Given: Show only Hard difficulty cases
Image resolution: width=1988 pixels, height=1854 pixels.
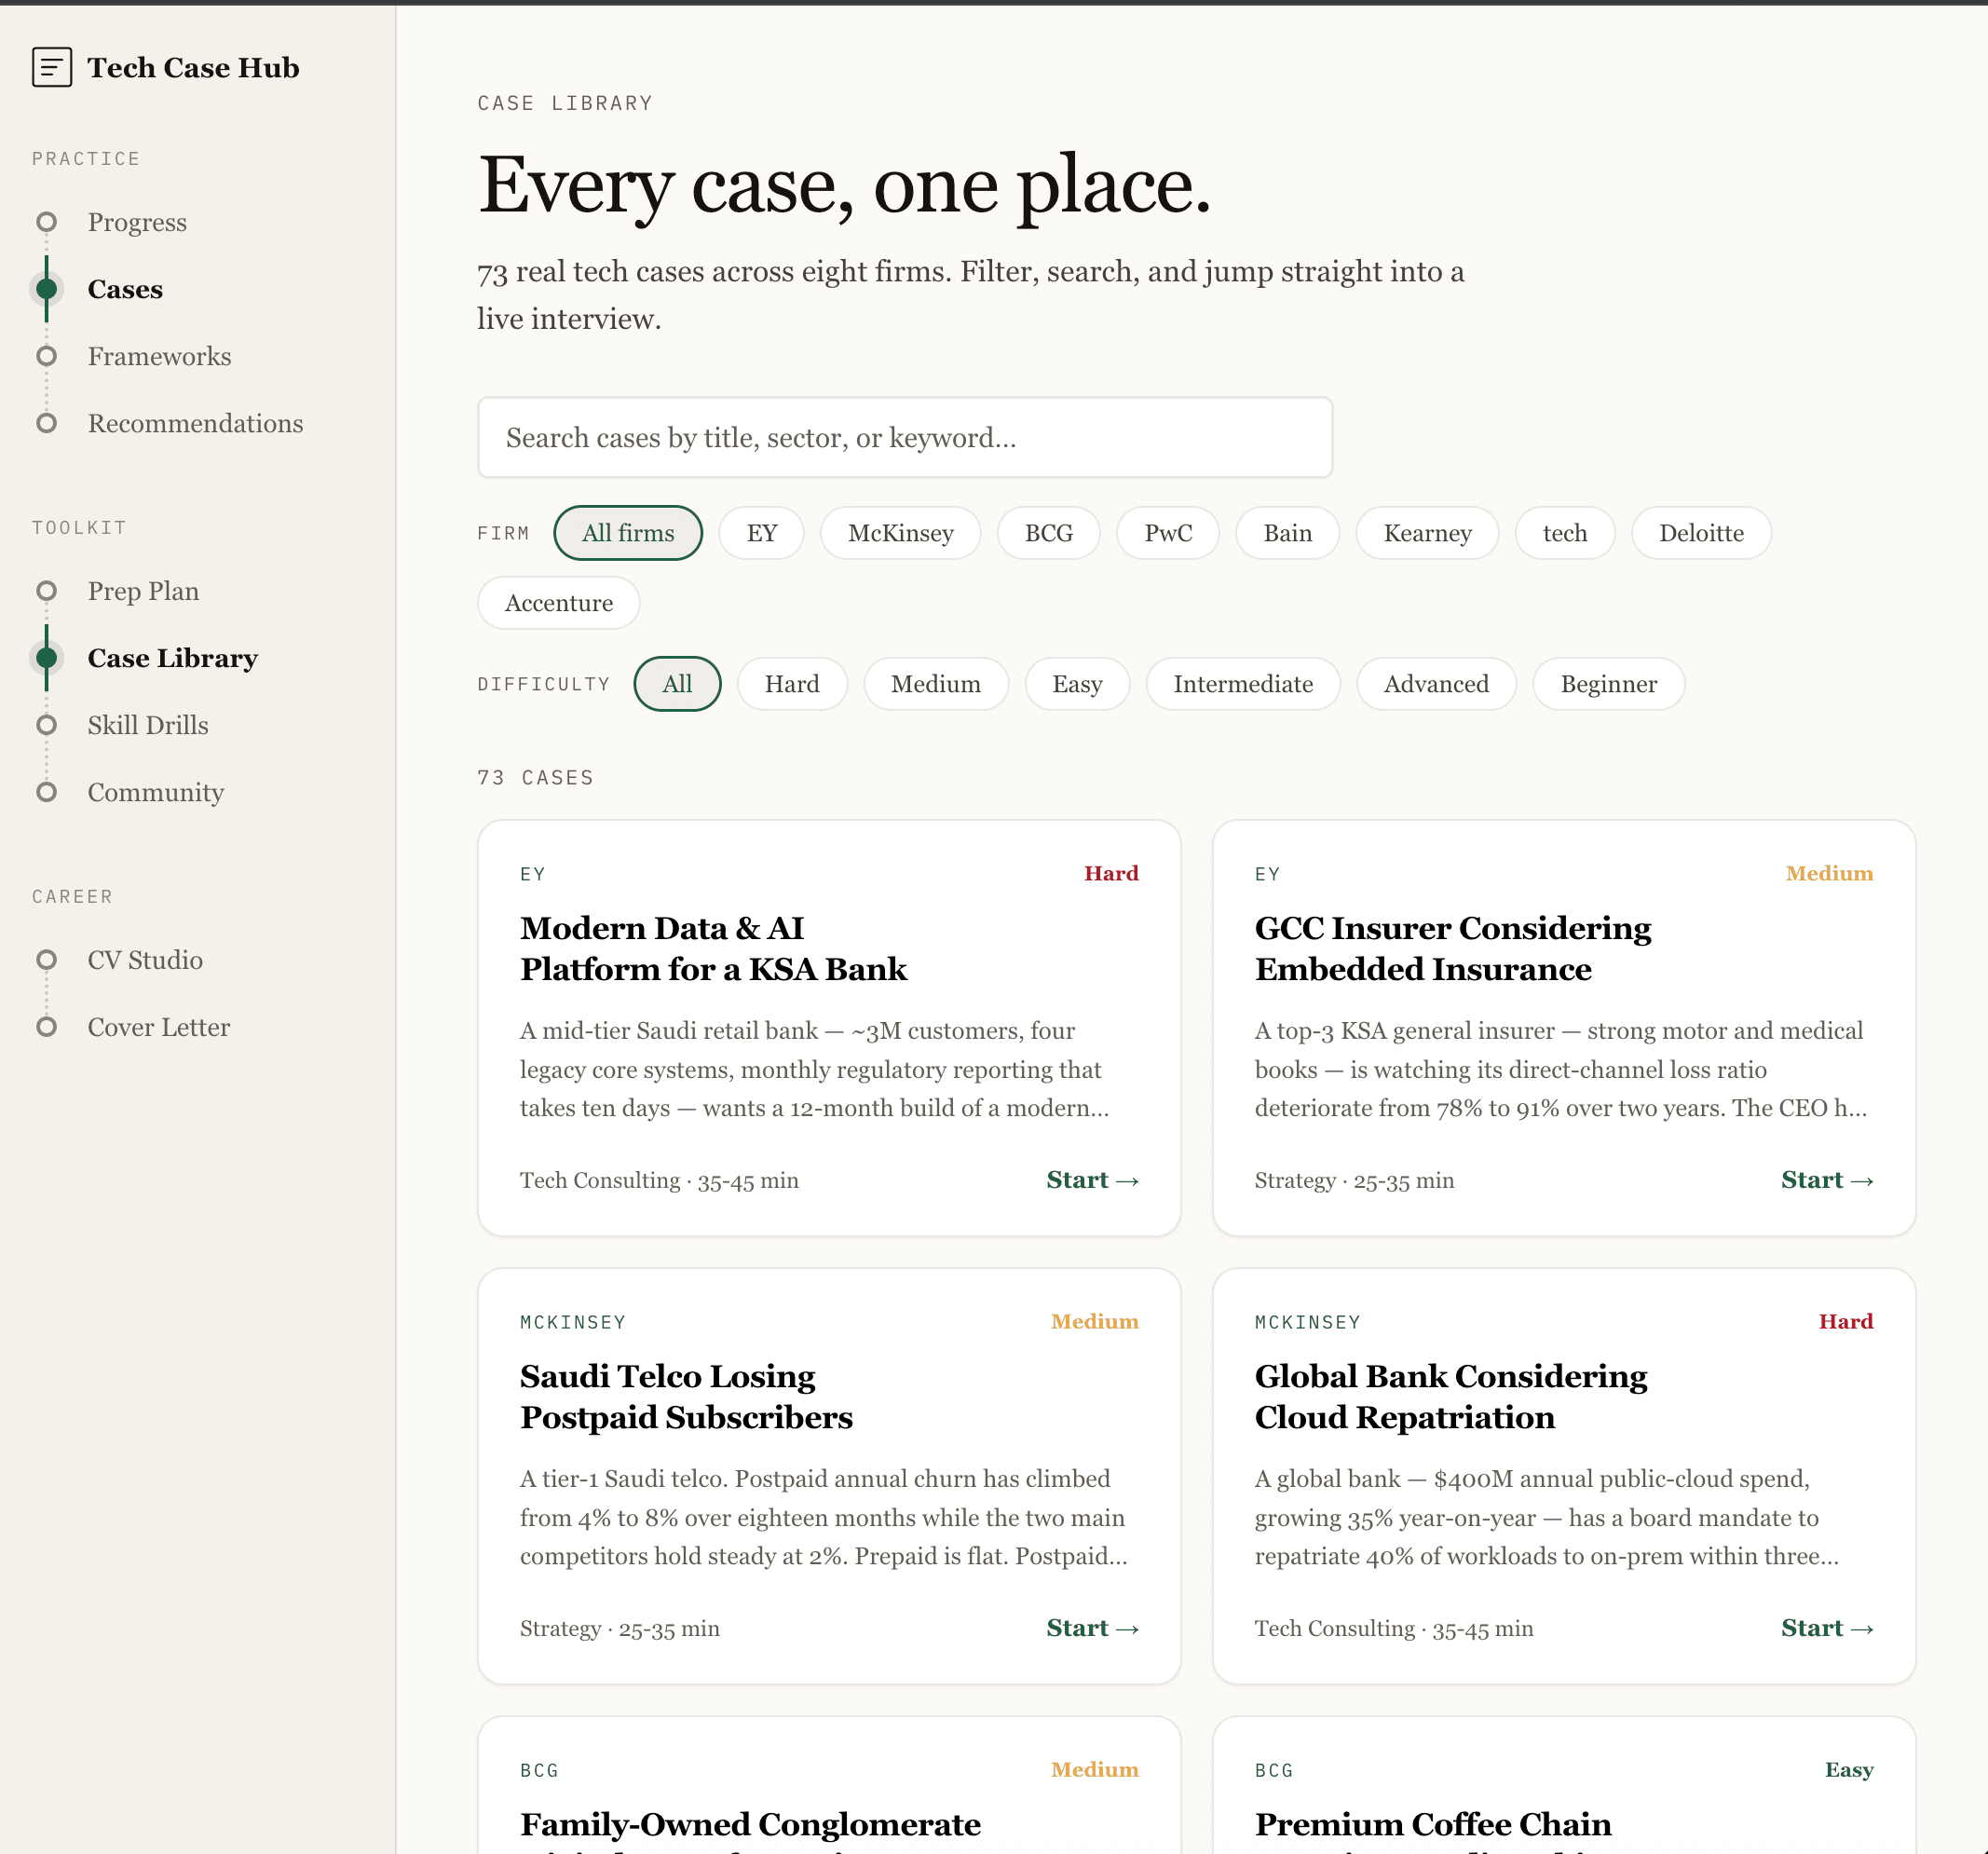Looking at the screenshot, I should (x=792, y=684).
